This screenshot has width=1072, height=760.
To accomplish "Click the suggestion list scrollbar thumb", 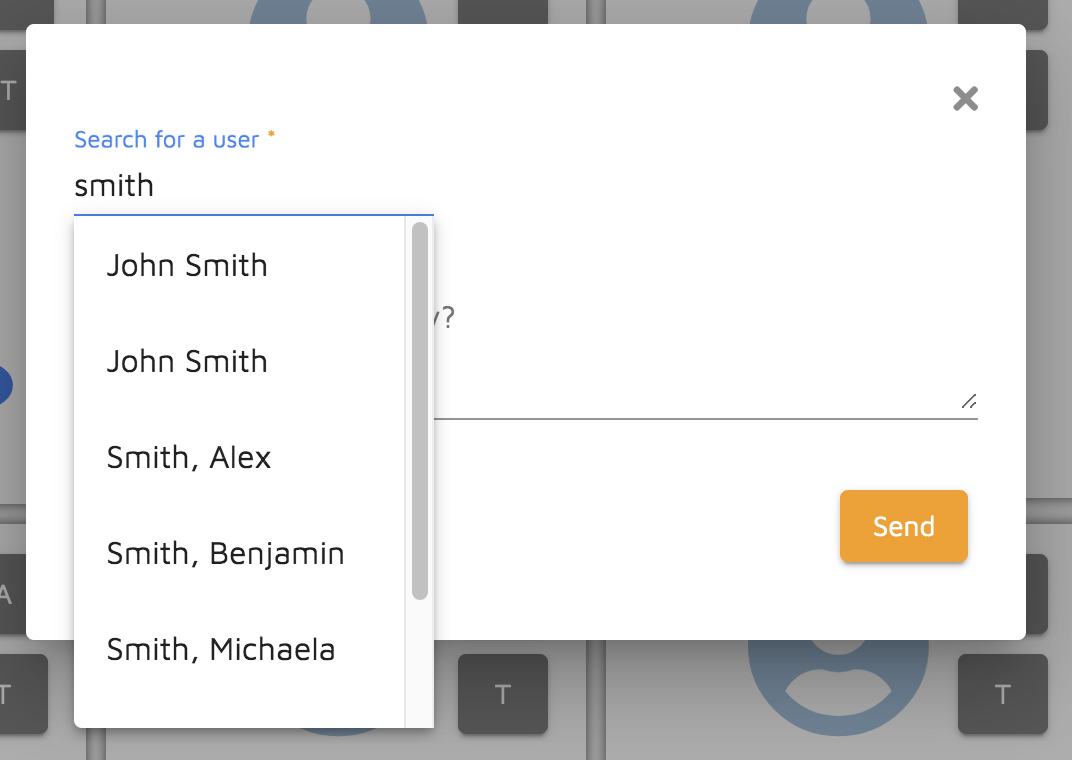I will (x=420, y=410).
